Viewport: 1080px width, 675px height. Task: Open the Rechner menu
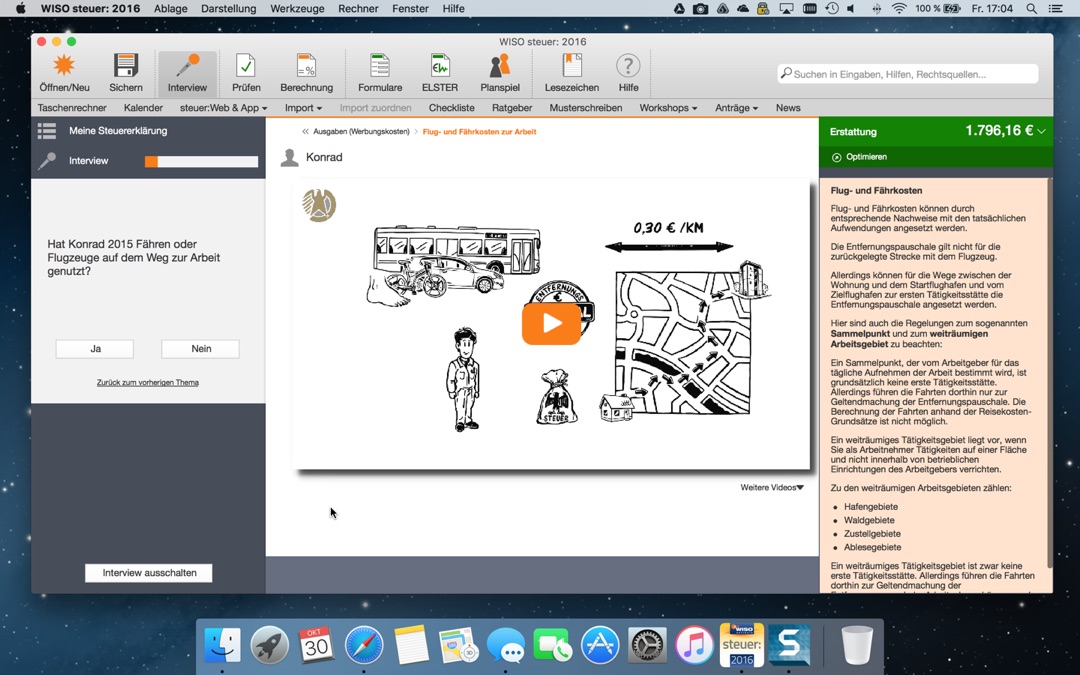pyautogui.click(x=358, y=8)
